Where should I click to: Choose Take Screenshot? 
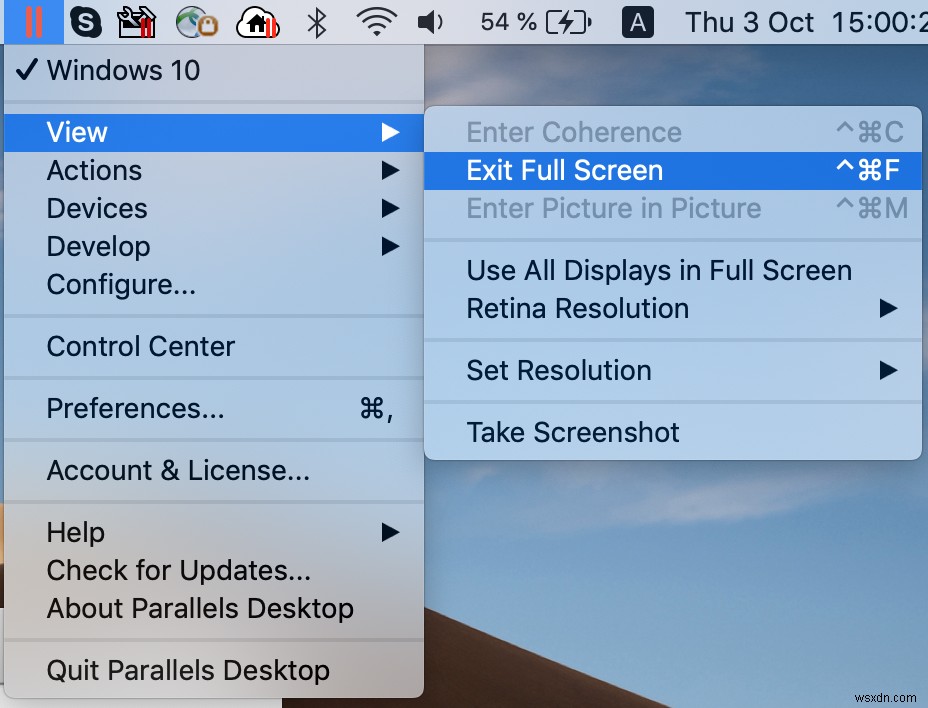tap(573, 433)
